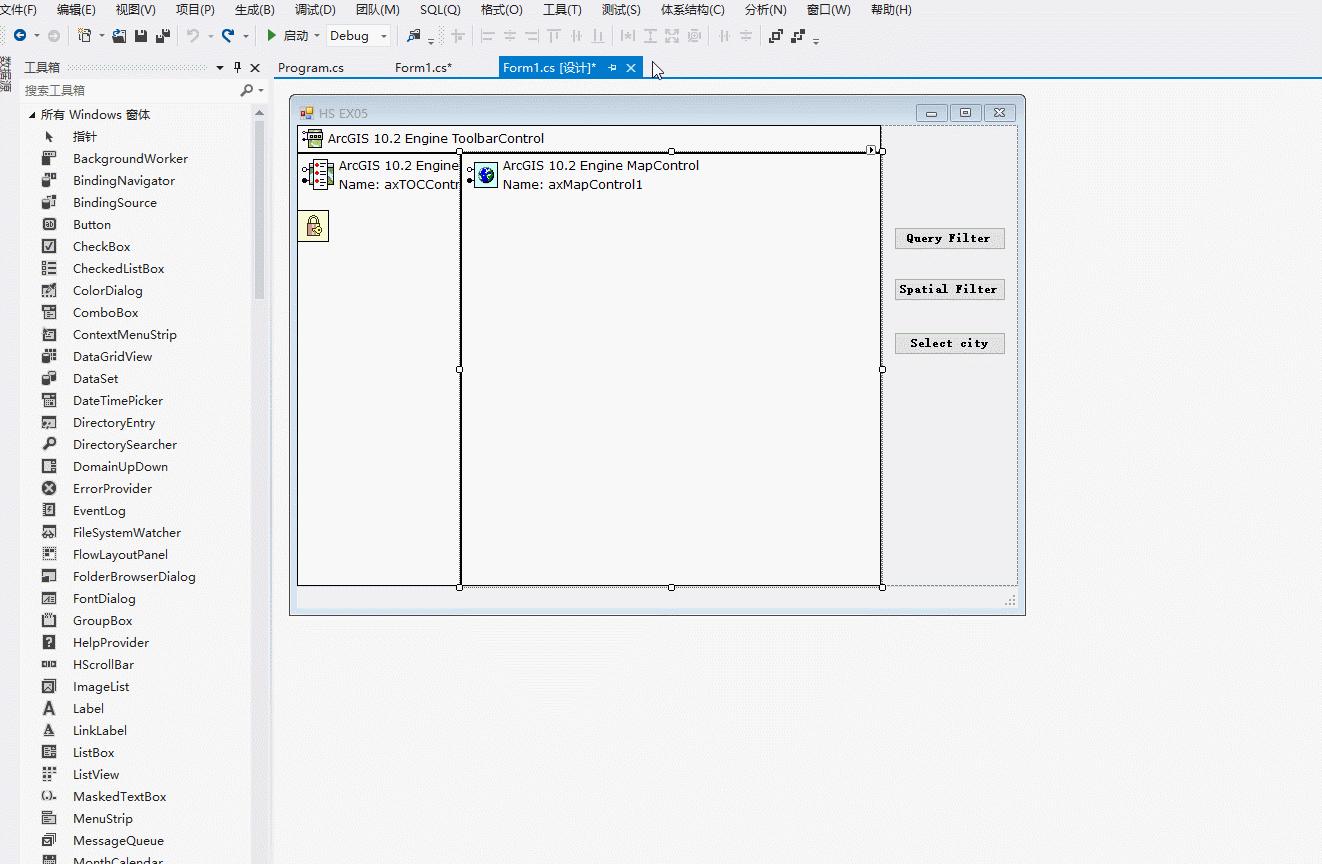Click the open file icon in toolbar
This screenshot has height=864, width=1322.
pyautogui.click(x=119, y=35)
